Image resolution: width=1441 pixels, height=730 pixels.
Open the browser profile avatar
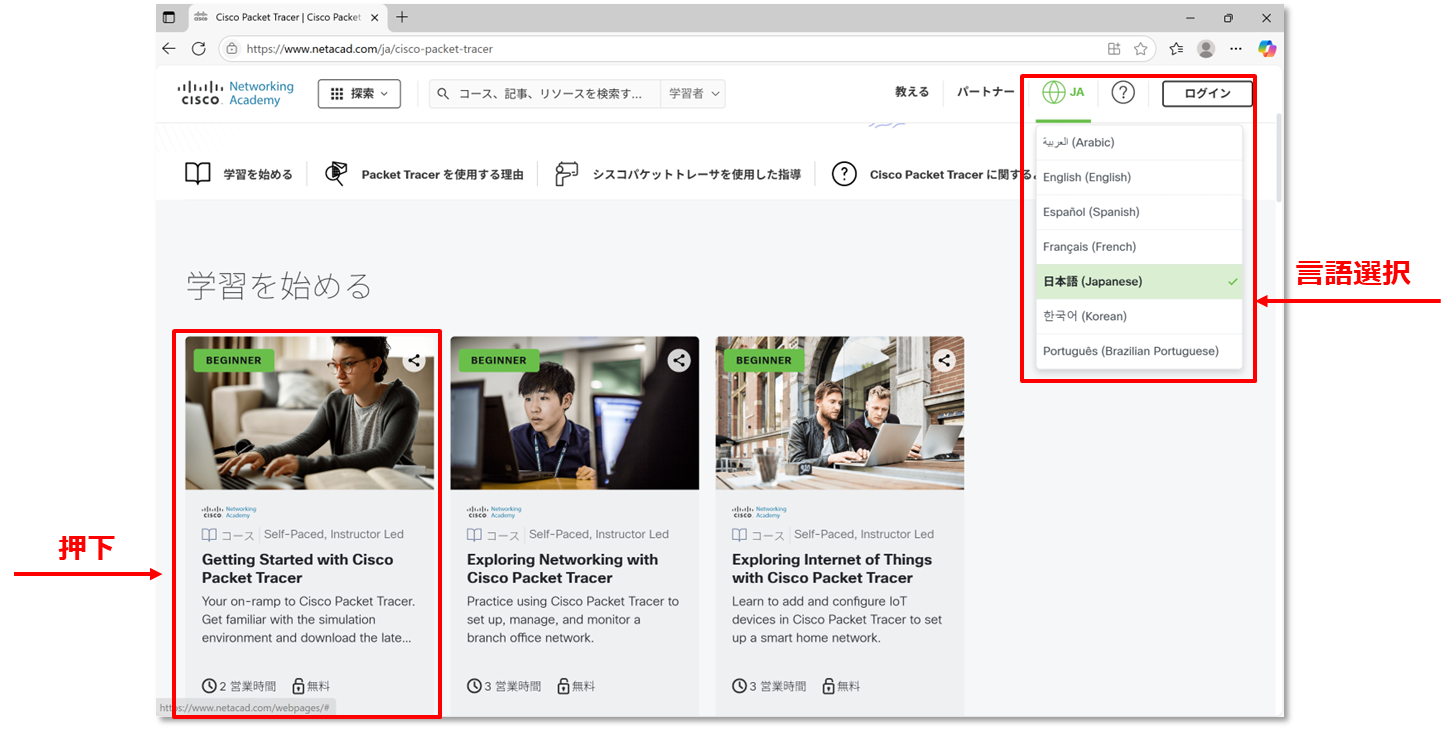1206,48
